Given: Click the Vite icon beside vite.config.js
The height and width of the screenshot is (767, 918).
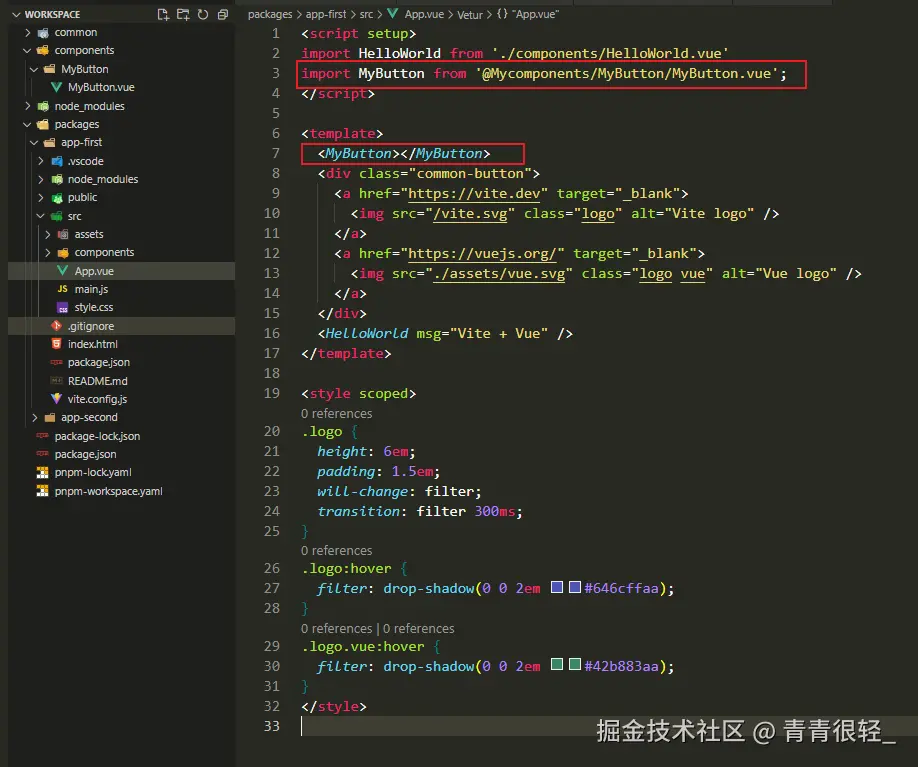Looking at the screenshot, I should 56,399.
